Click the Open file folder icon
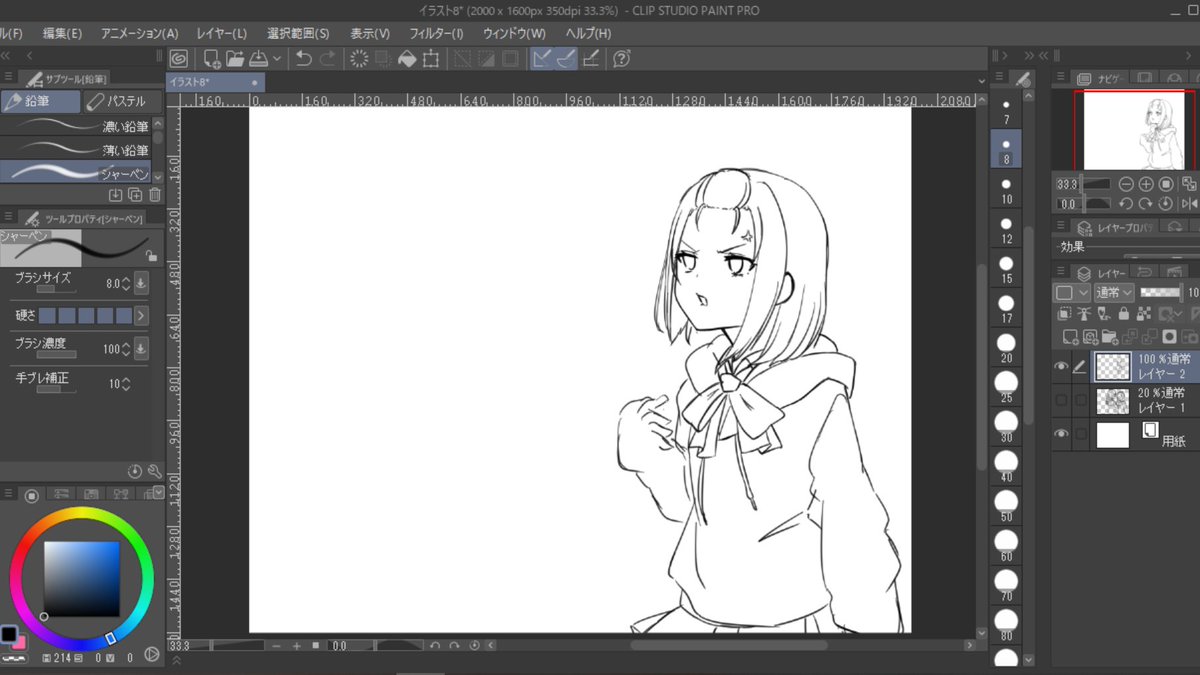This screenshot has height=675, width=1200. 235,59
